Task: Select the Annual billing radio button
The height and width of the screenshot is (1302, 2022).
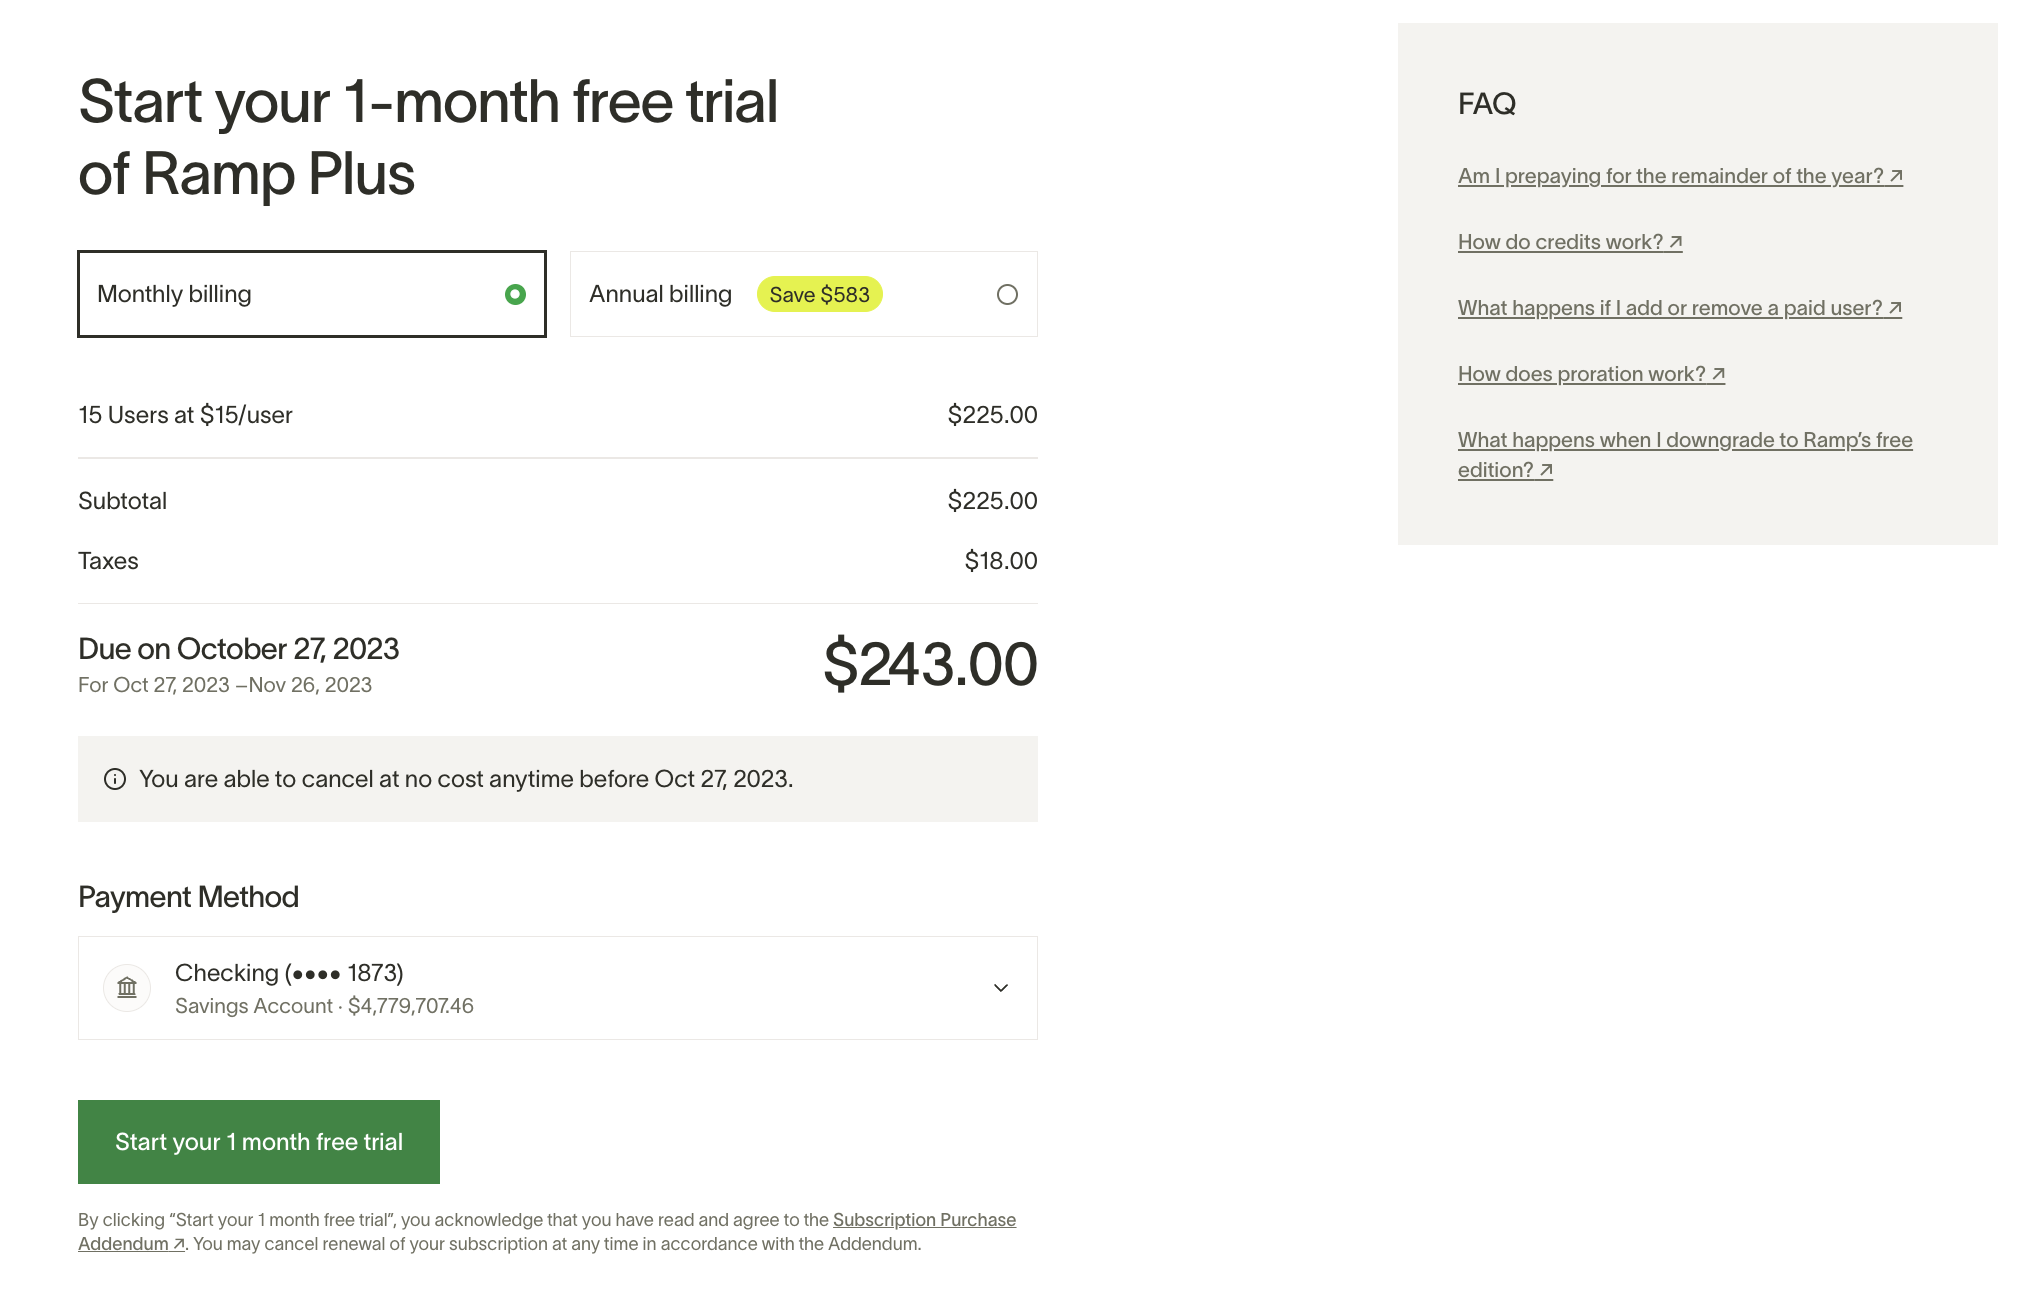Action: coord(1007,294)
